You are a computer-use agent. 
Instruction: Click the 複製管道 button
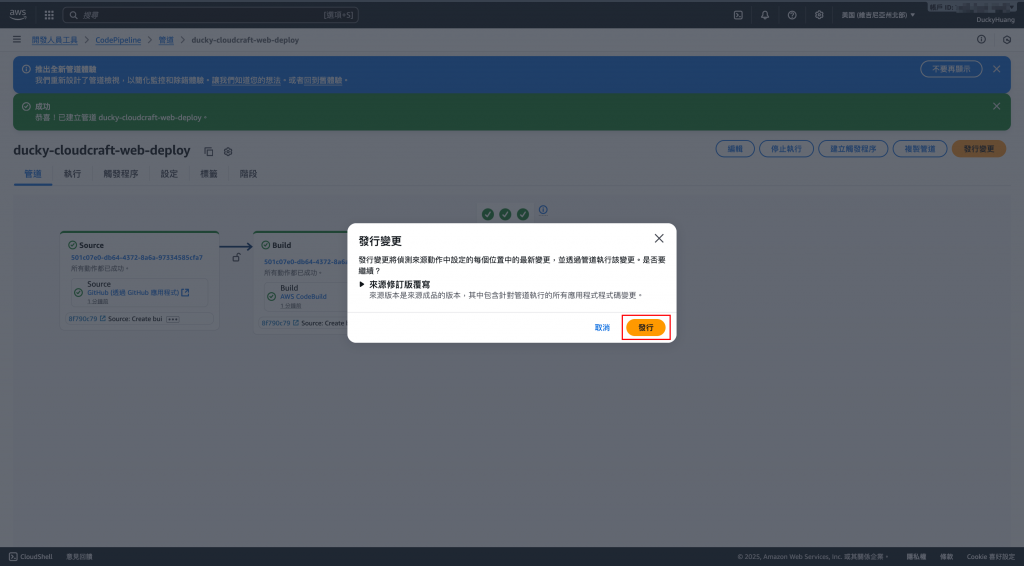tap(920, 149)
